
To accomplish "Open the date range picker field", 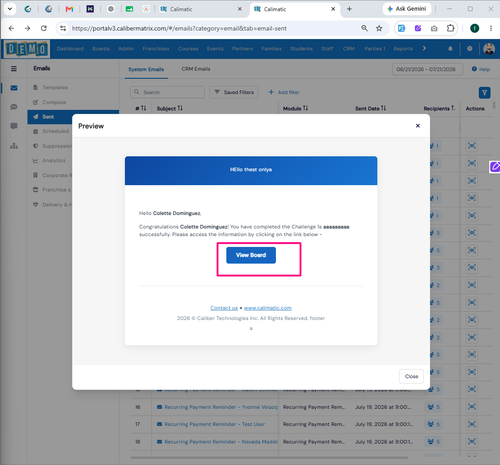I will 427,69.
